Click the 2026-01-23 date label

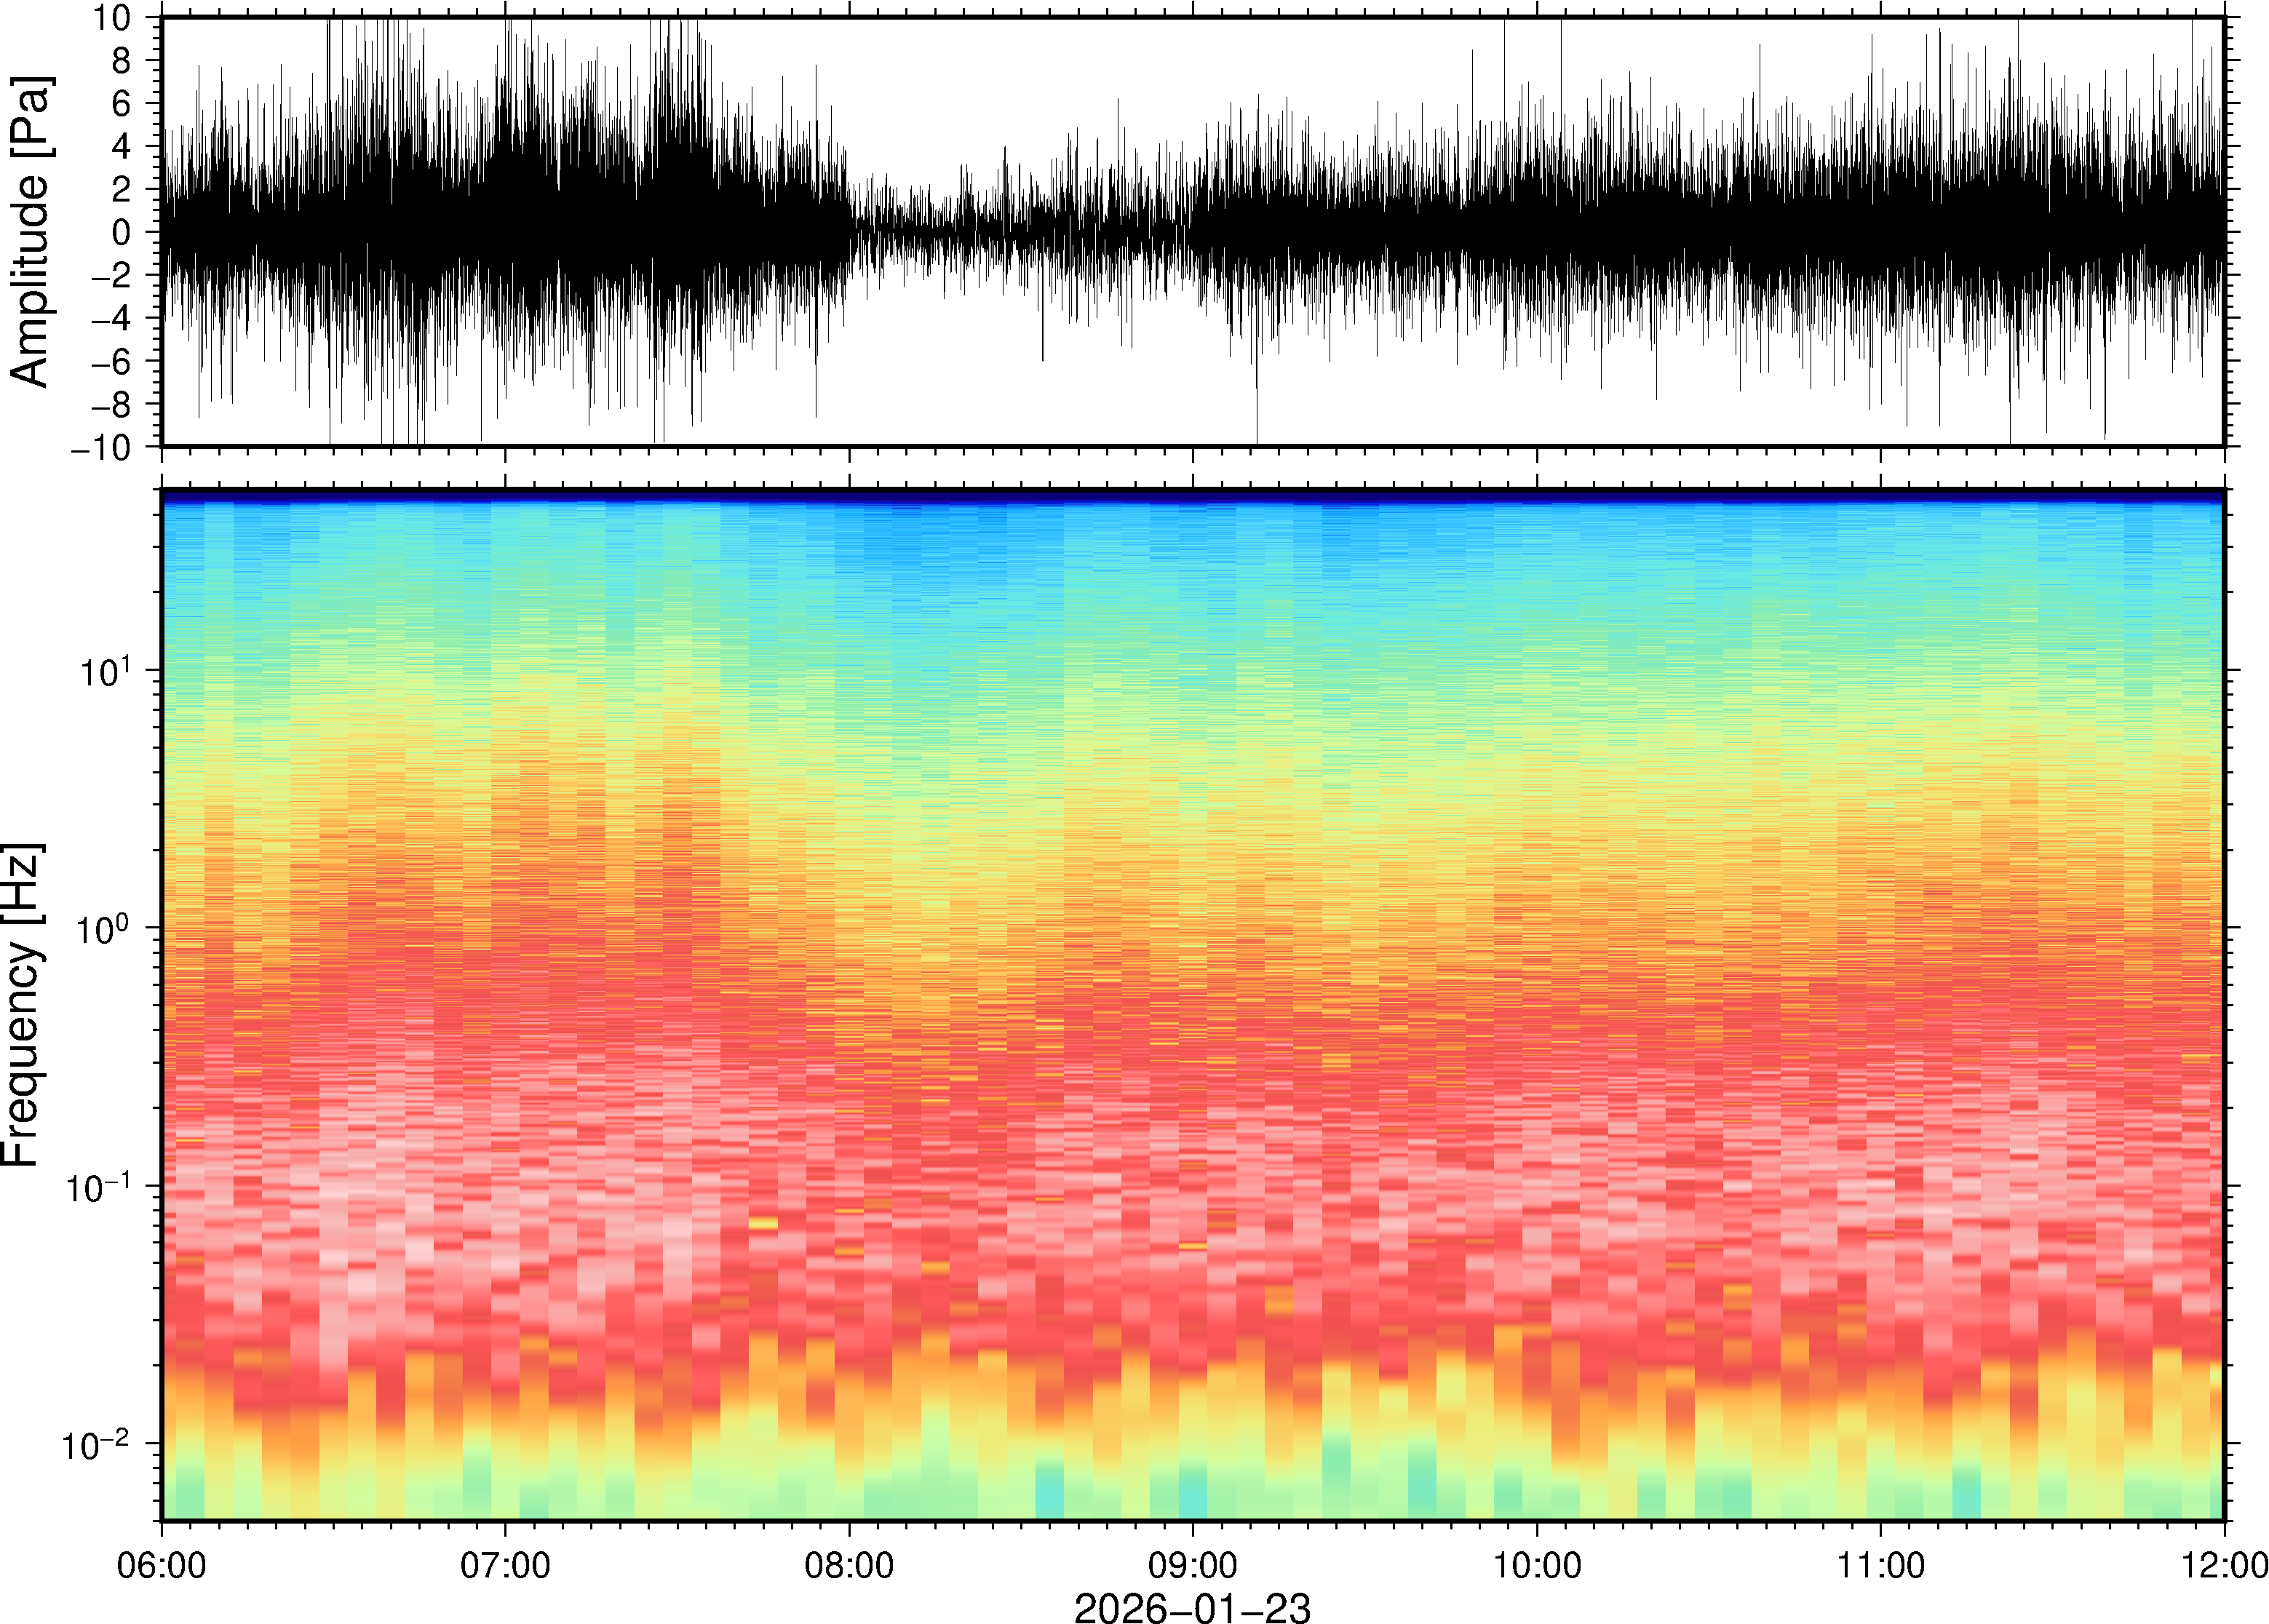pyautogui.click(x=1192, y=1607)
